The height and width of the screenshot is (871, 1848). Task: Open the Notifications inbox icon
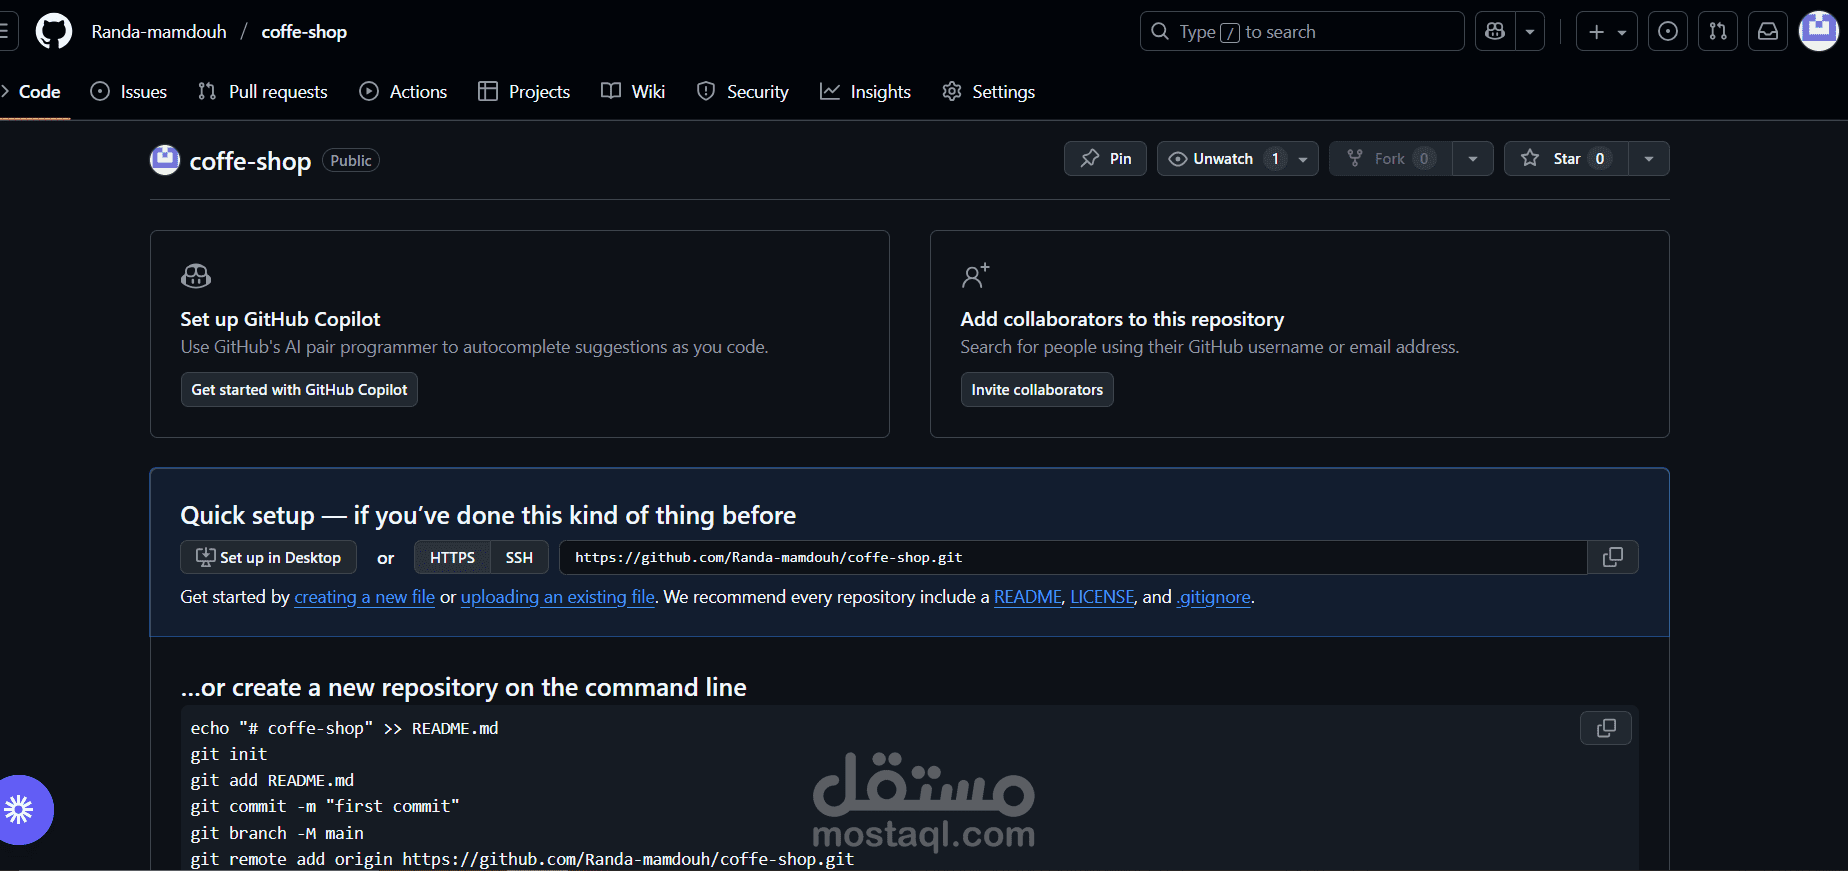click(x=1768, y=32)
